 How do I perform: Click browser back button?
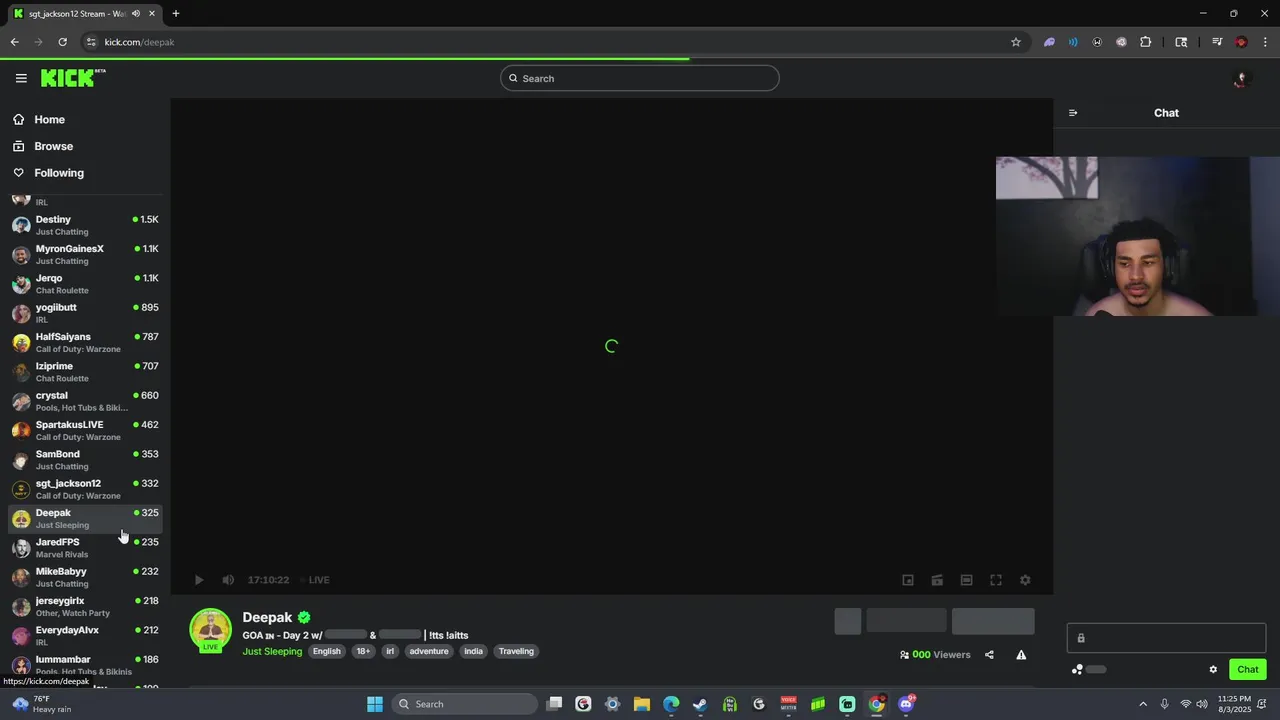point(14,42)
